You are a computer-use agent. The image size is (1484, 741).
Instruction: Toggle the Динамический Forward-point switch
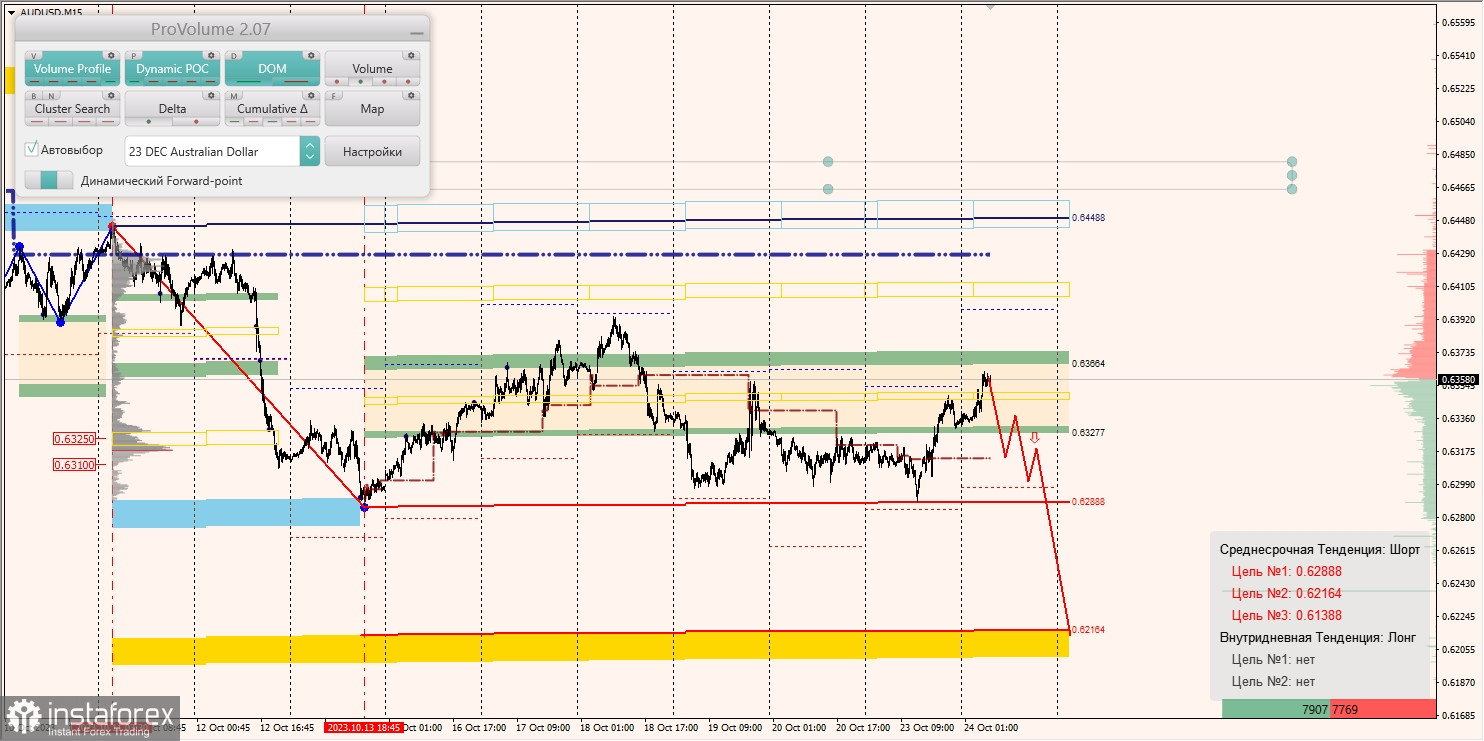pyautogui.click(x=49, y=180)
